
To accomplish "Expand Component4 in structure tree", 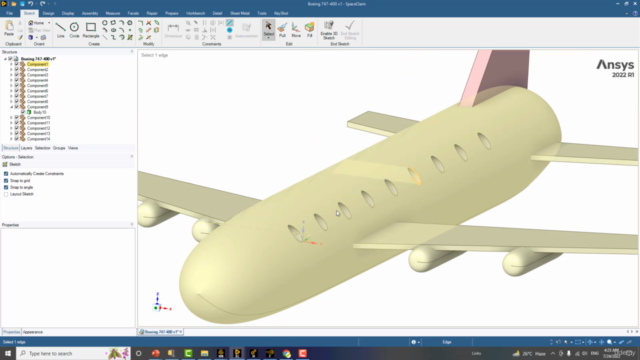I will pyautogui.click(x=11, y=80).
